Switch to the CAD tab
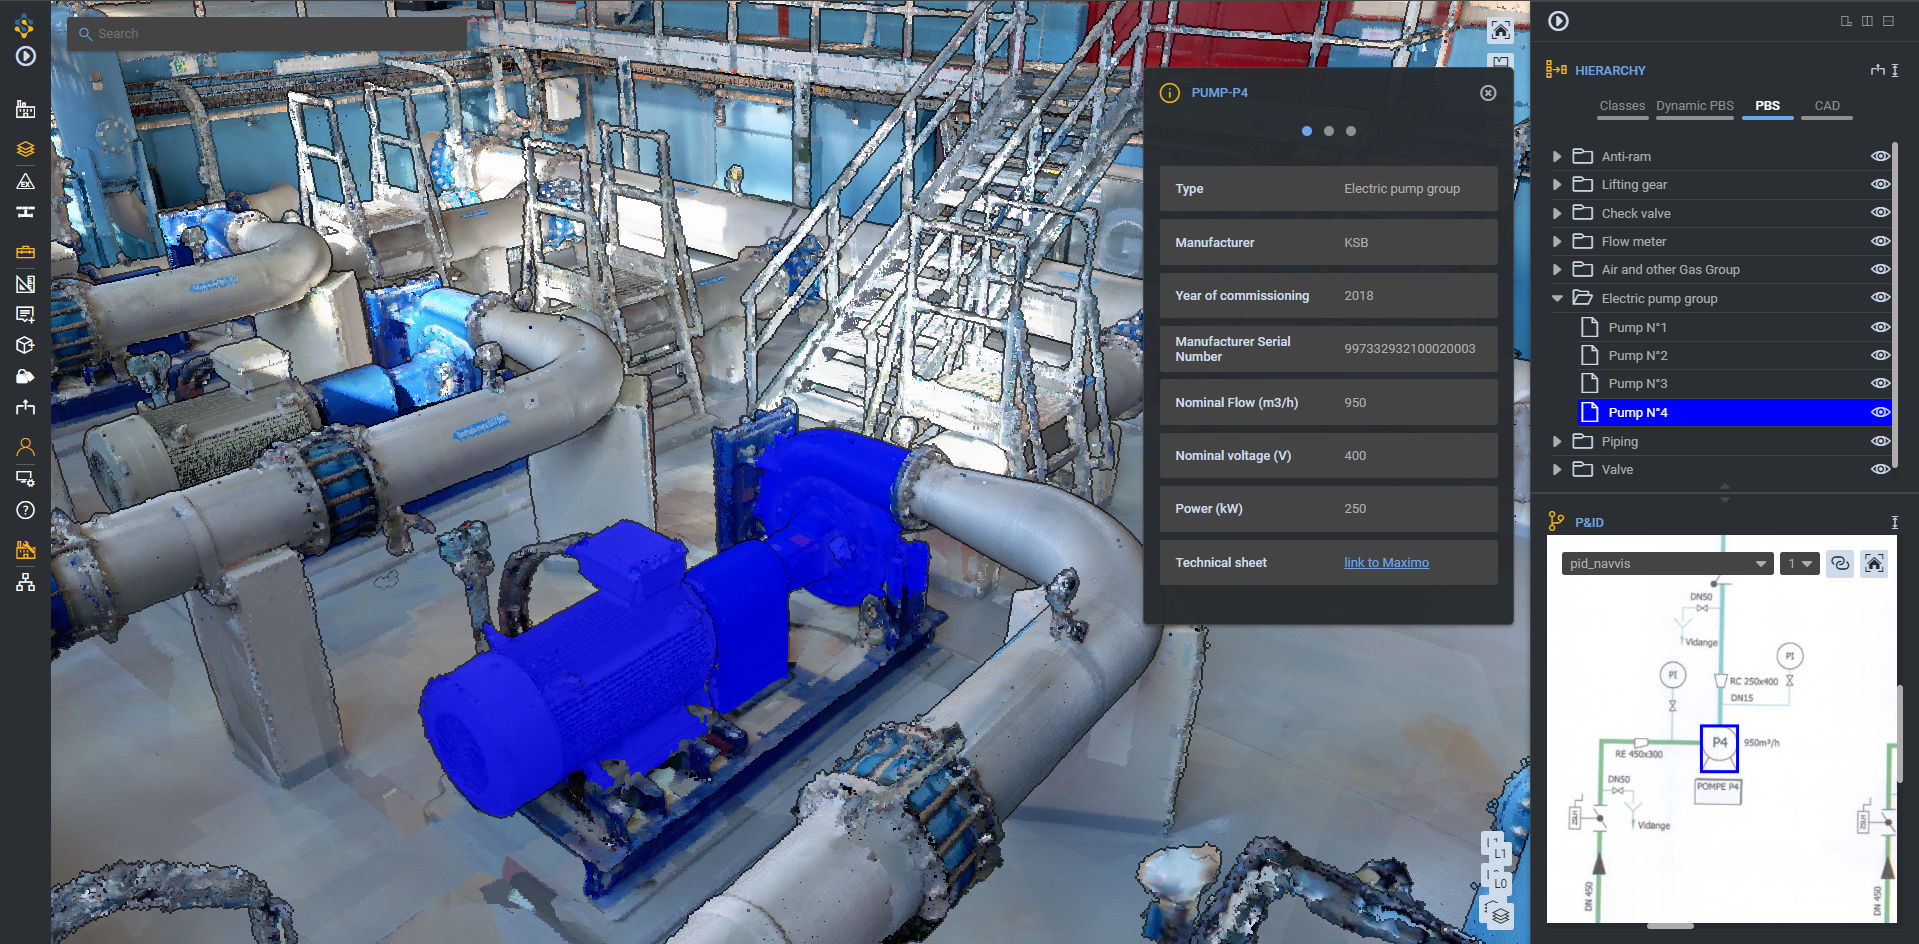Image resolution: width=1919 pixels, height=944 pixels. click(1827, 106)
